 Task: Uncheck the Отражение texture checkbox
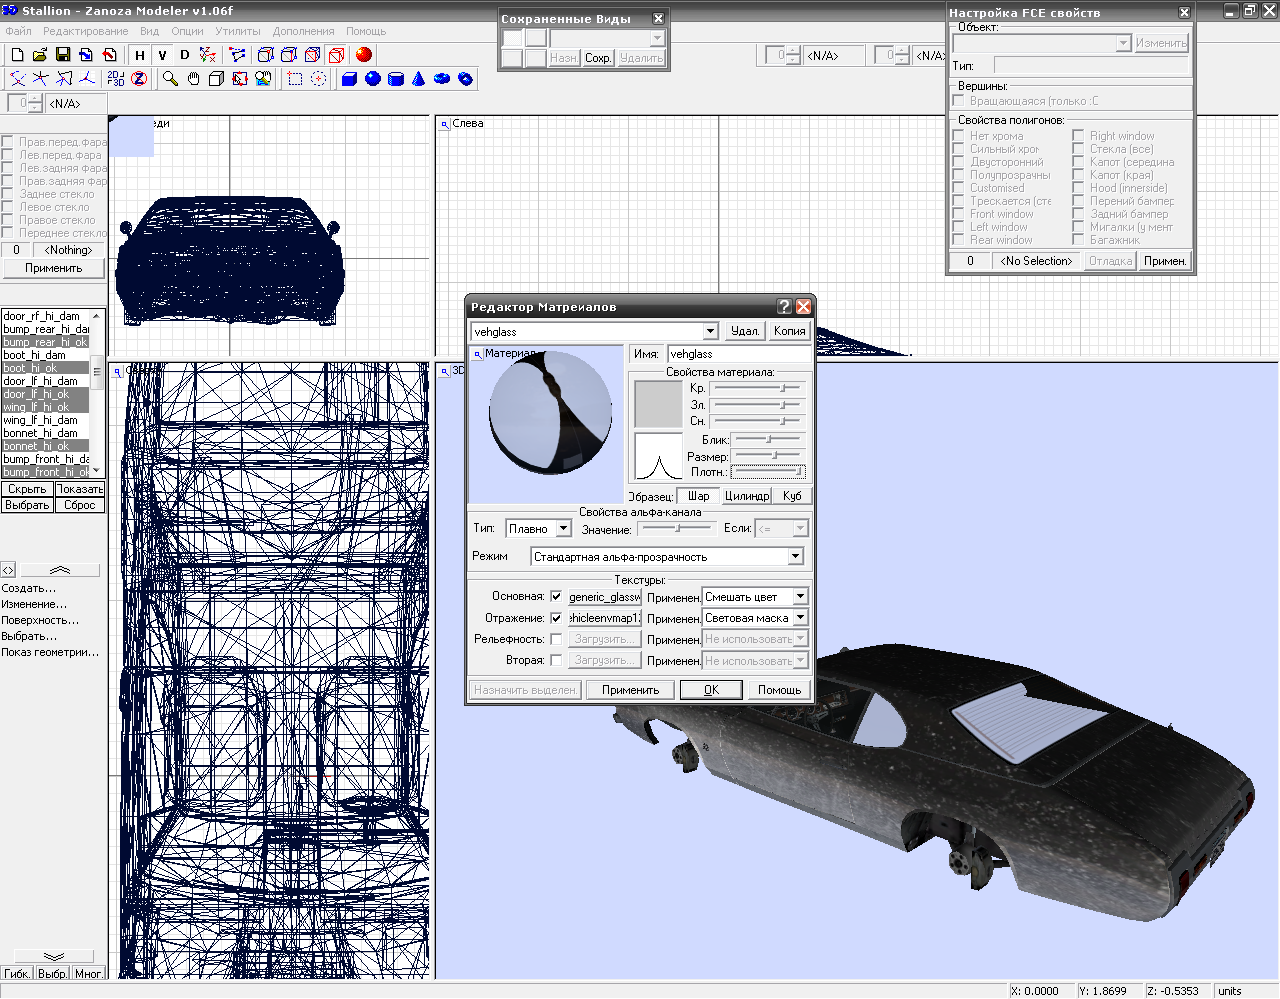556,618
